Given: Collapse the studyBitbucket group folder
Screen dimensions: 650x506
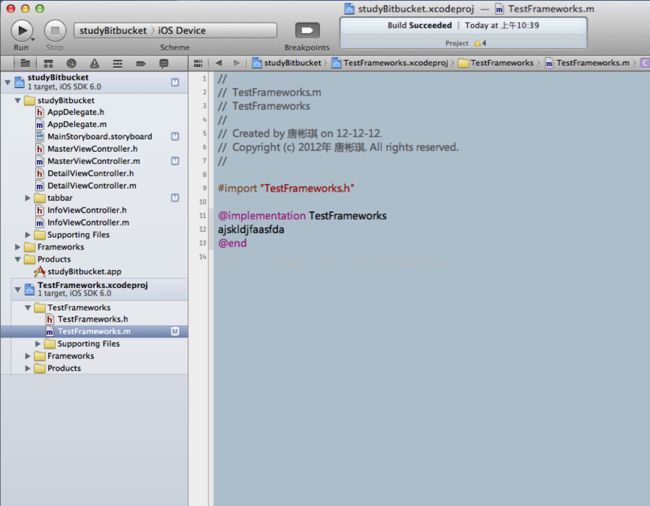Looking at the screenshot, I should click(x=18, y=100).
